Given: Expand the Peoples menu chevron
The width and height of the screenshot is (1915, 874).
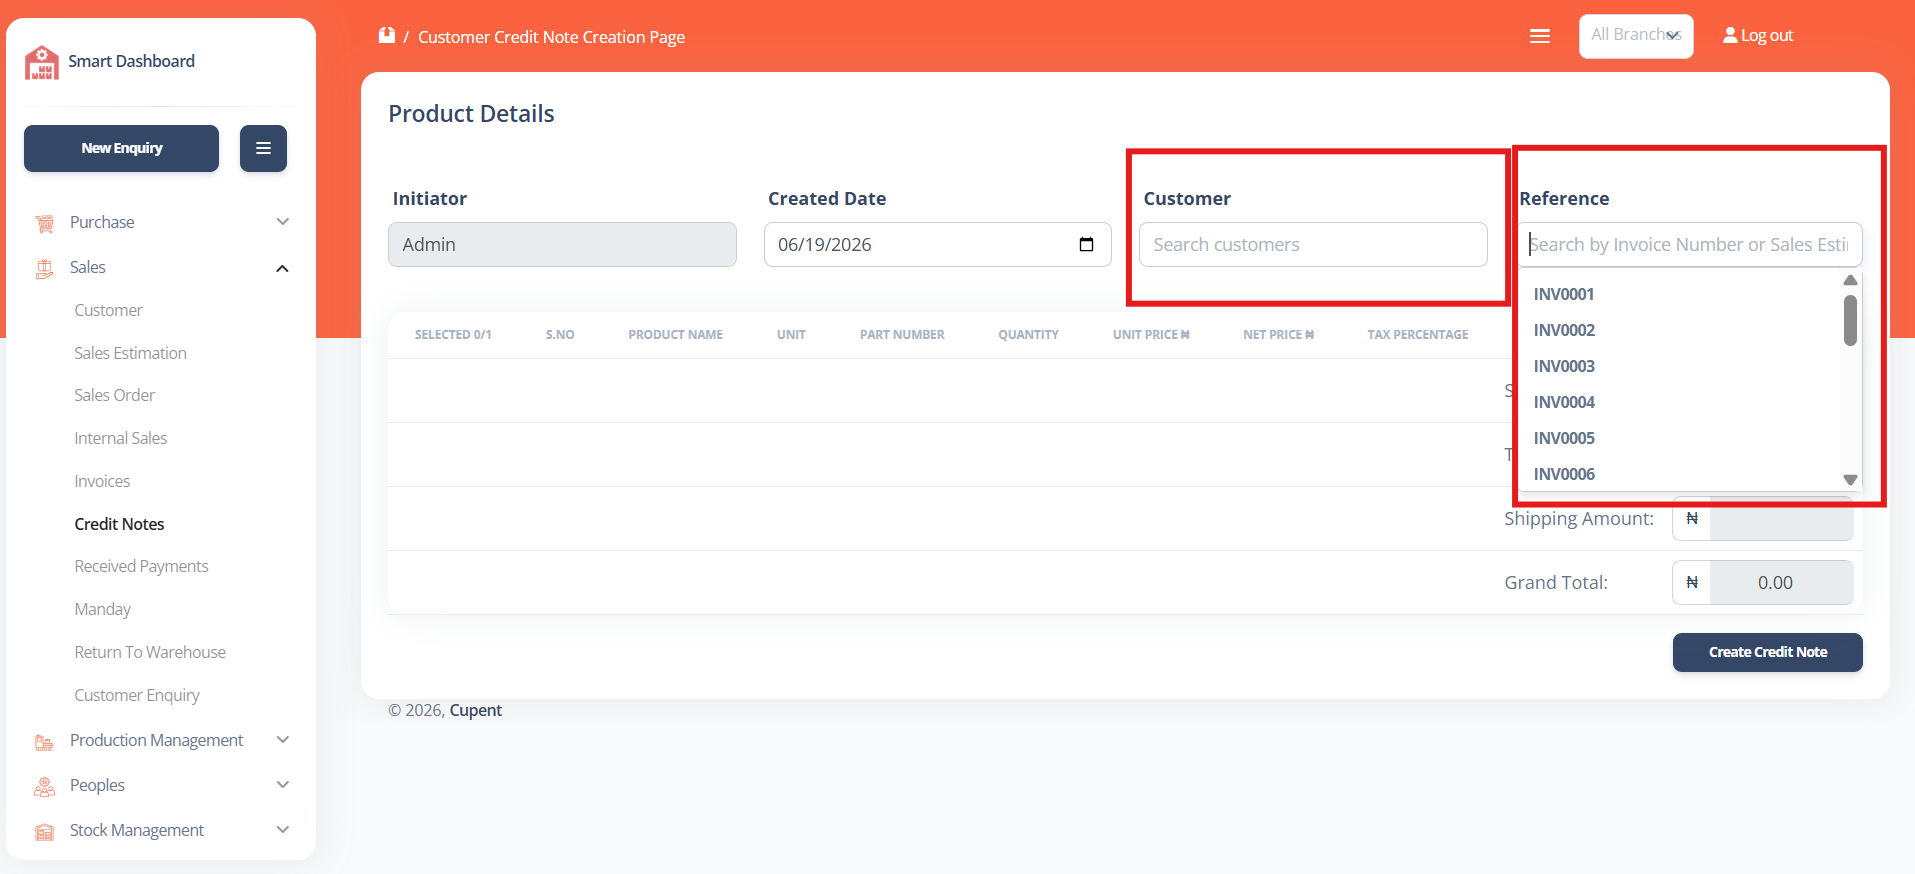Looking at the screenshot, I should (x=283, y=785).
